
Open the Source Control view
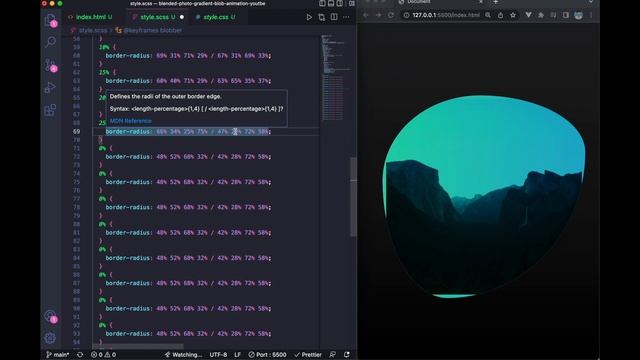51,64
